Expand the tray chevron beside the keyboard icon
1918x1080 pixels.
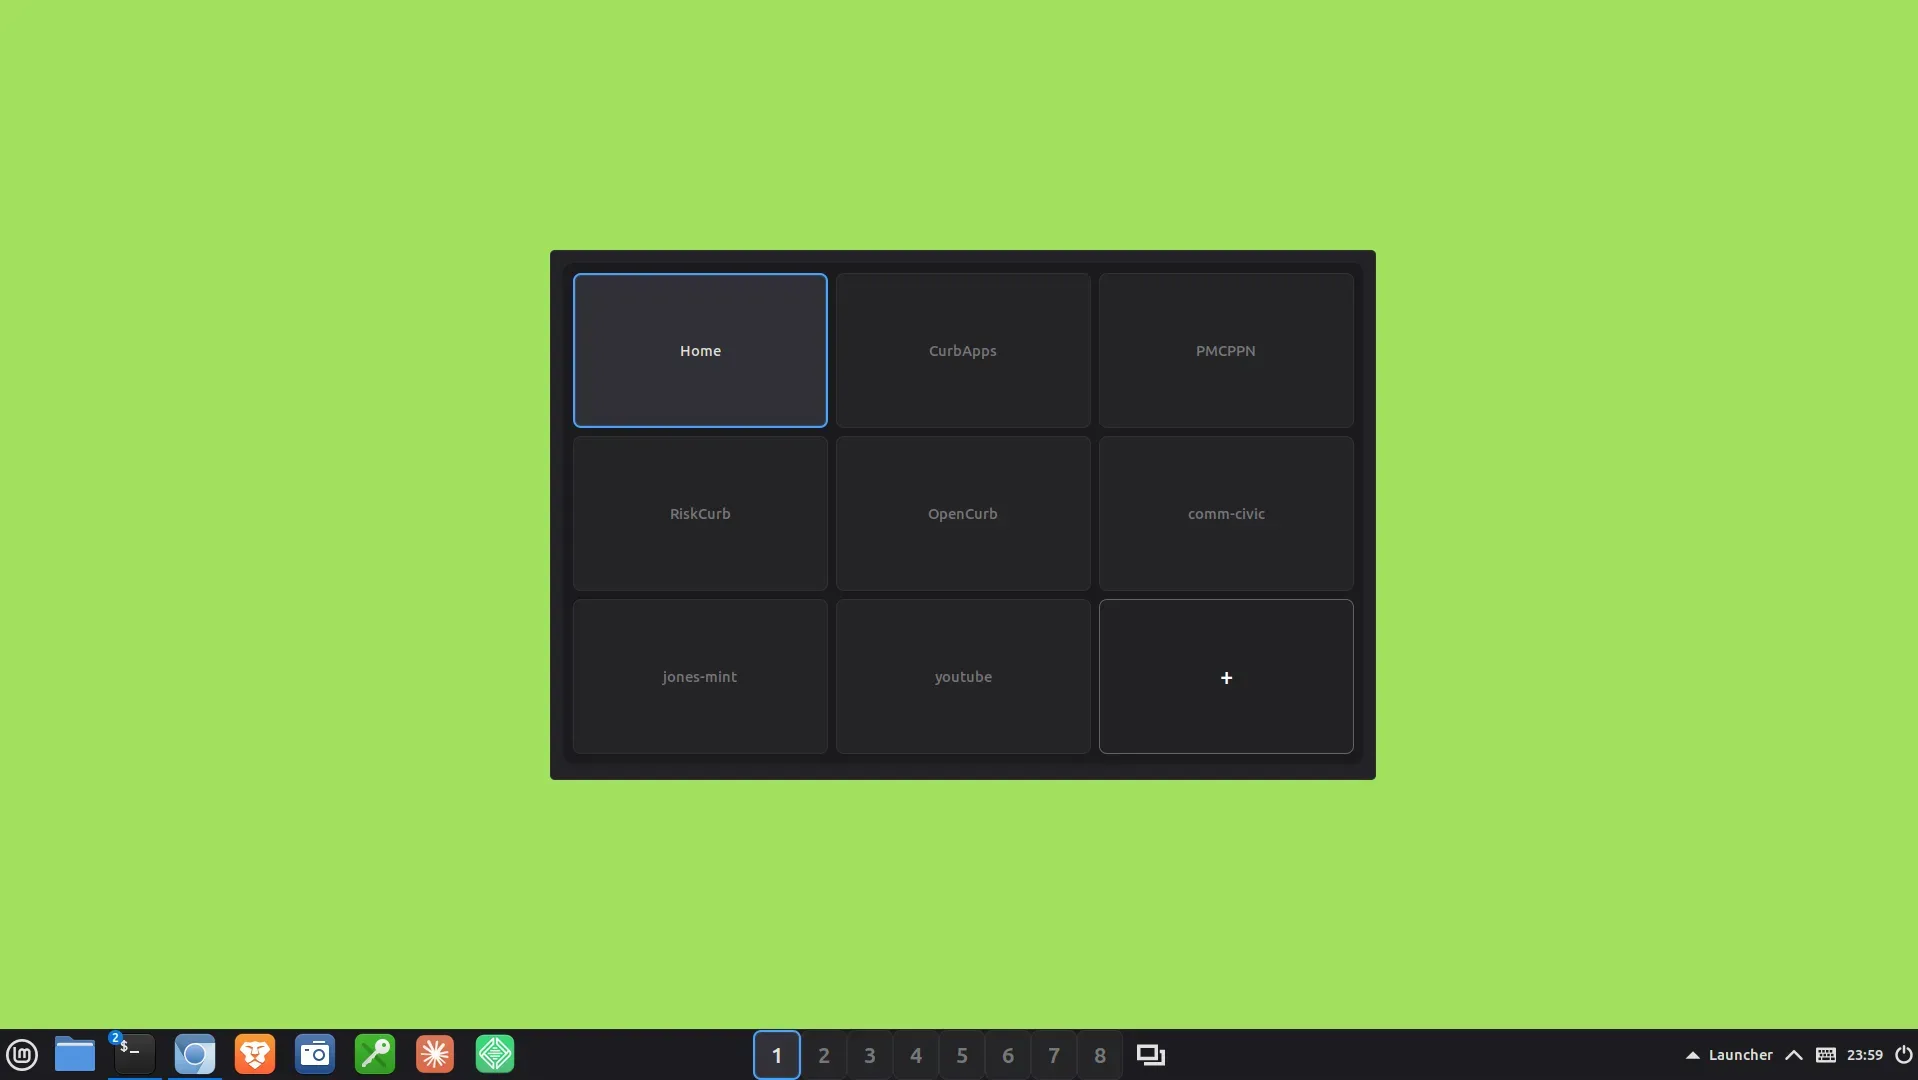(x=1794, y=1055)
